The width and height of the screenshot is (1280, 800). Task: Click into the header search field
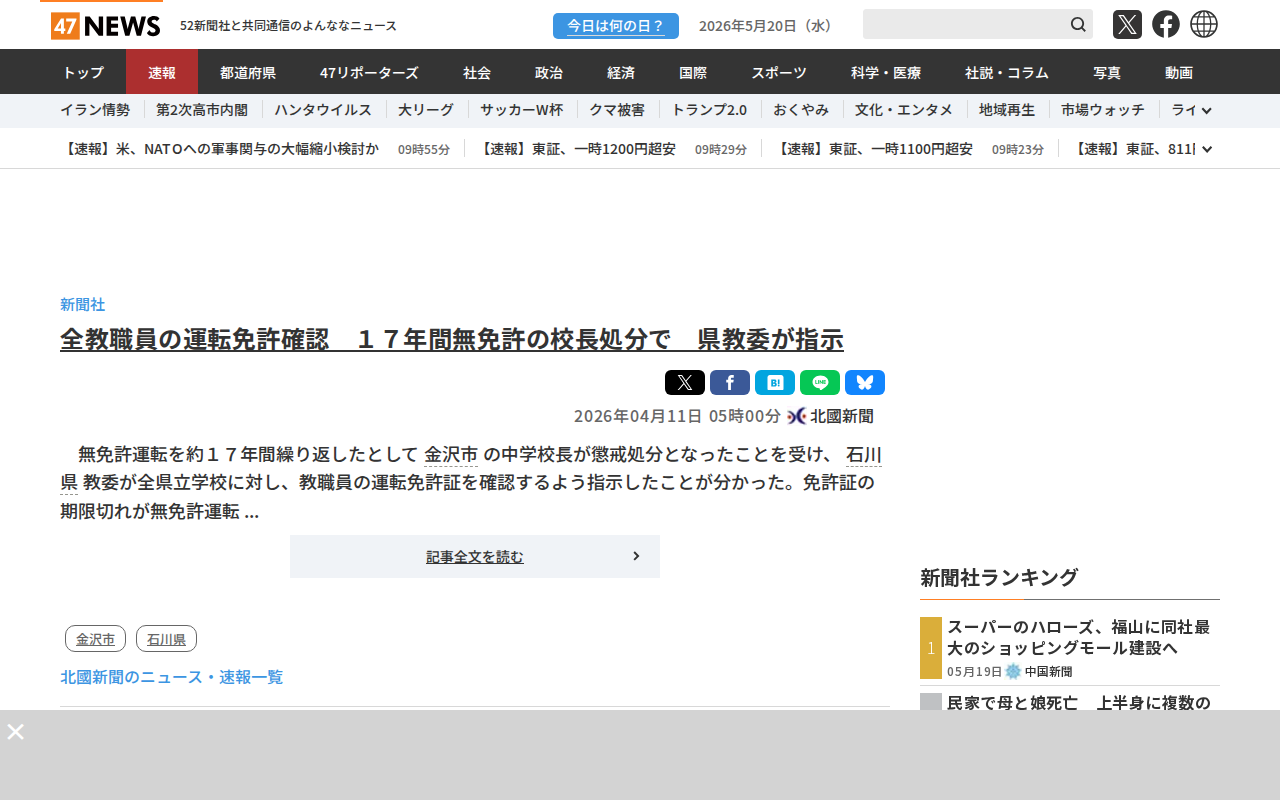(x=964, y=24)
